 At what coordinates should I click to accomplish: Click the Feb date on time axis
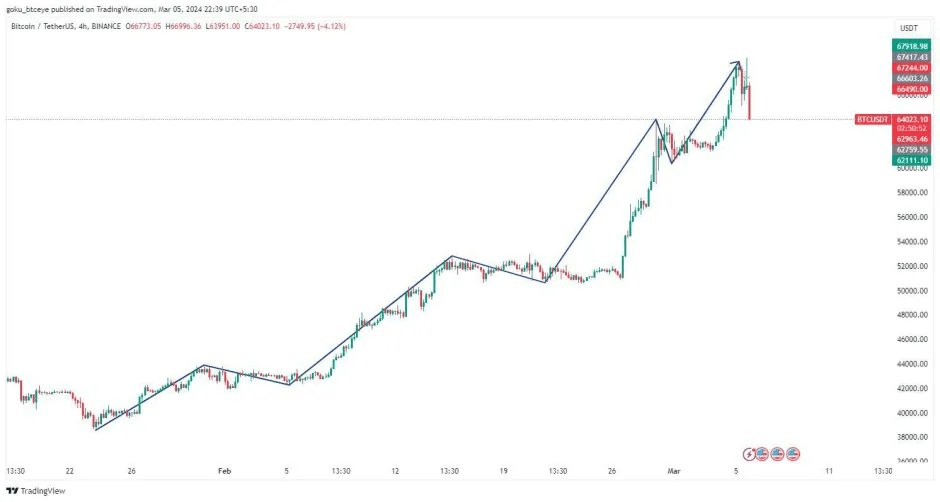pyautogui.click(x=224, y=469)
